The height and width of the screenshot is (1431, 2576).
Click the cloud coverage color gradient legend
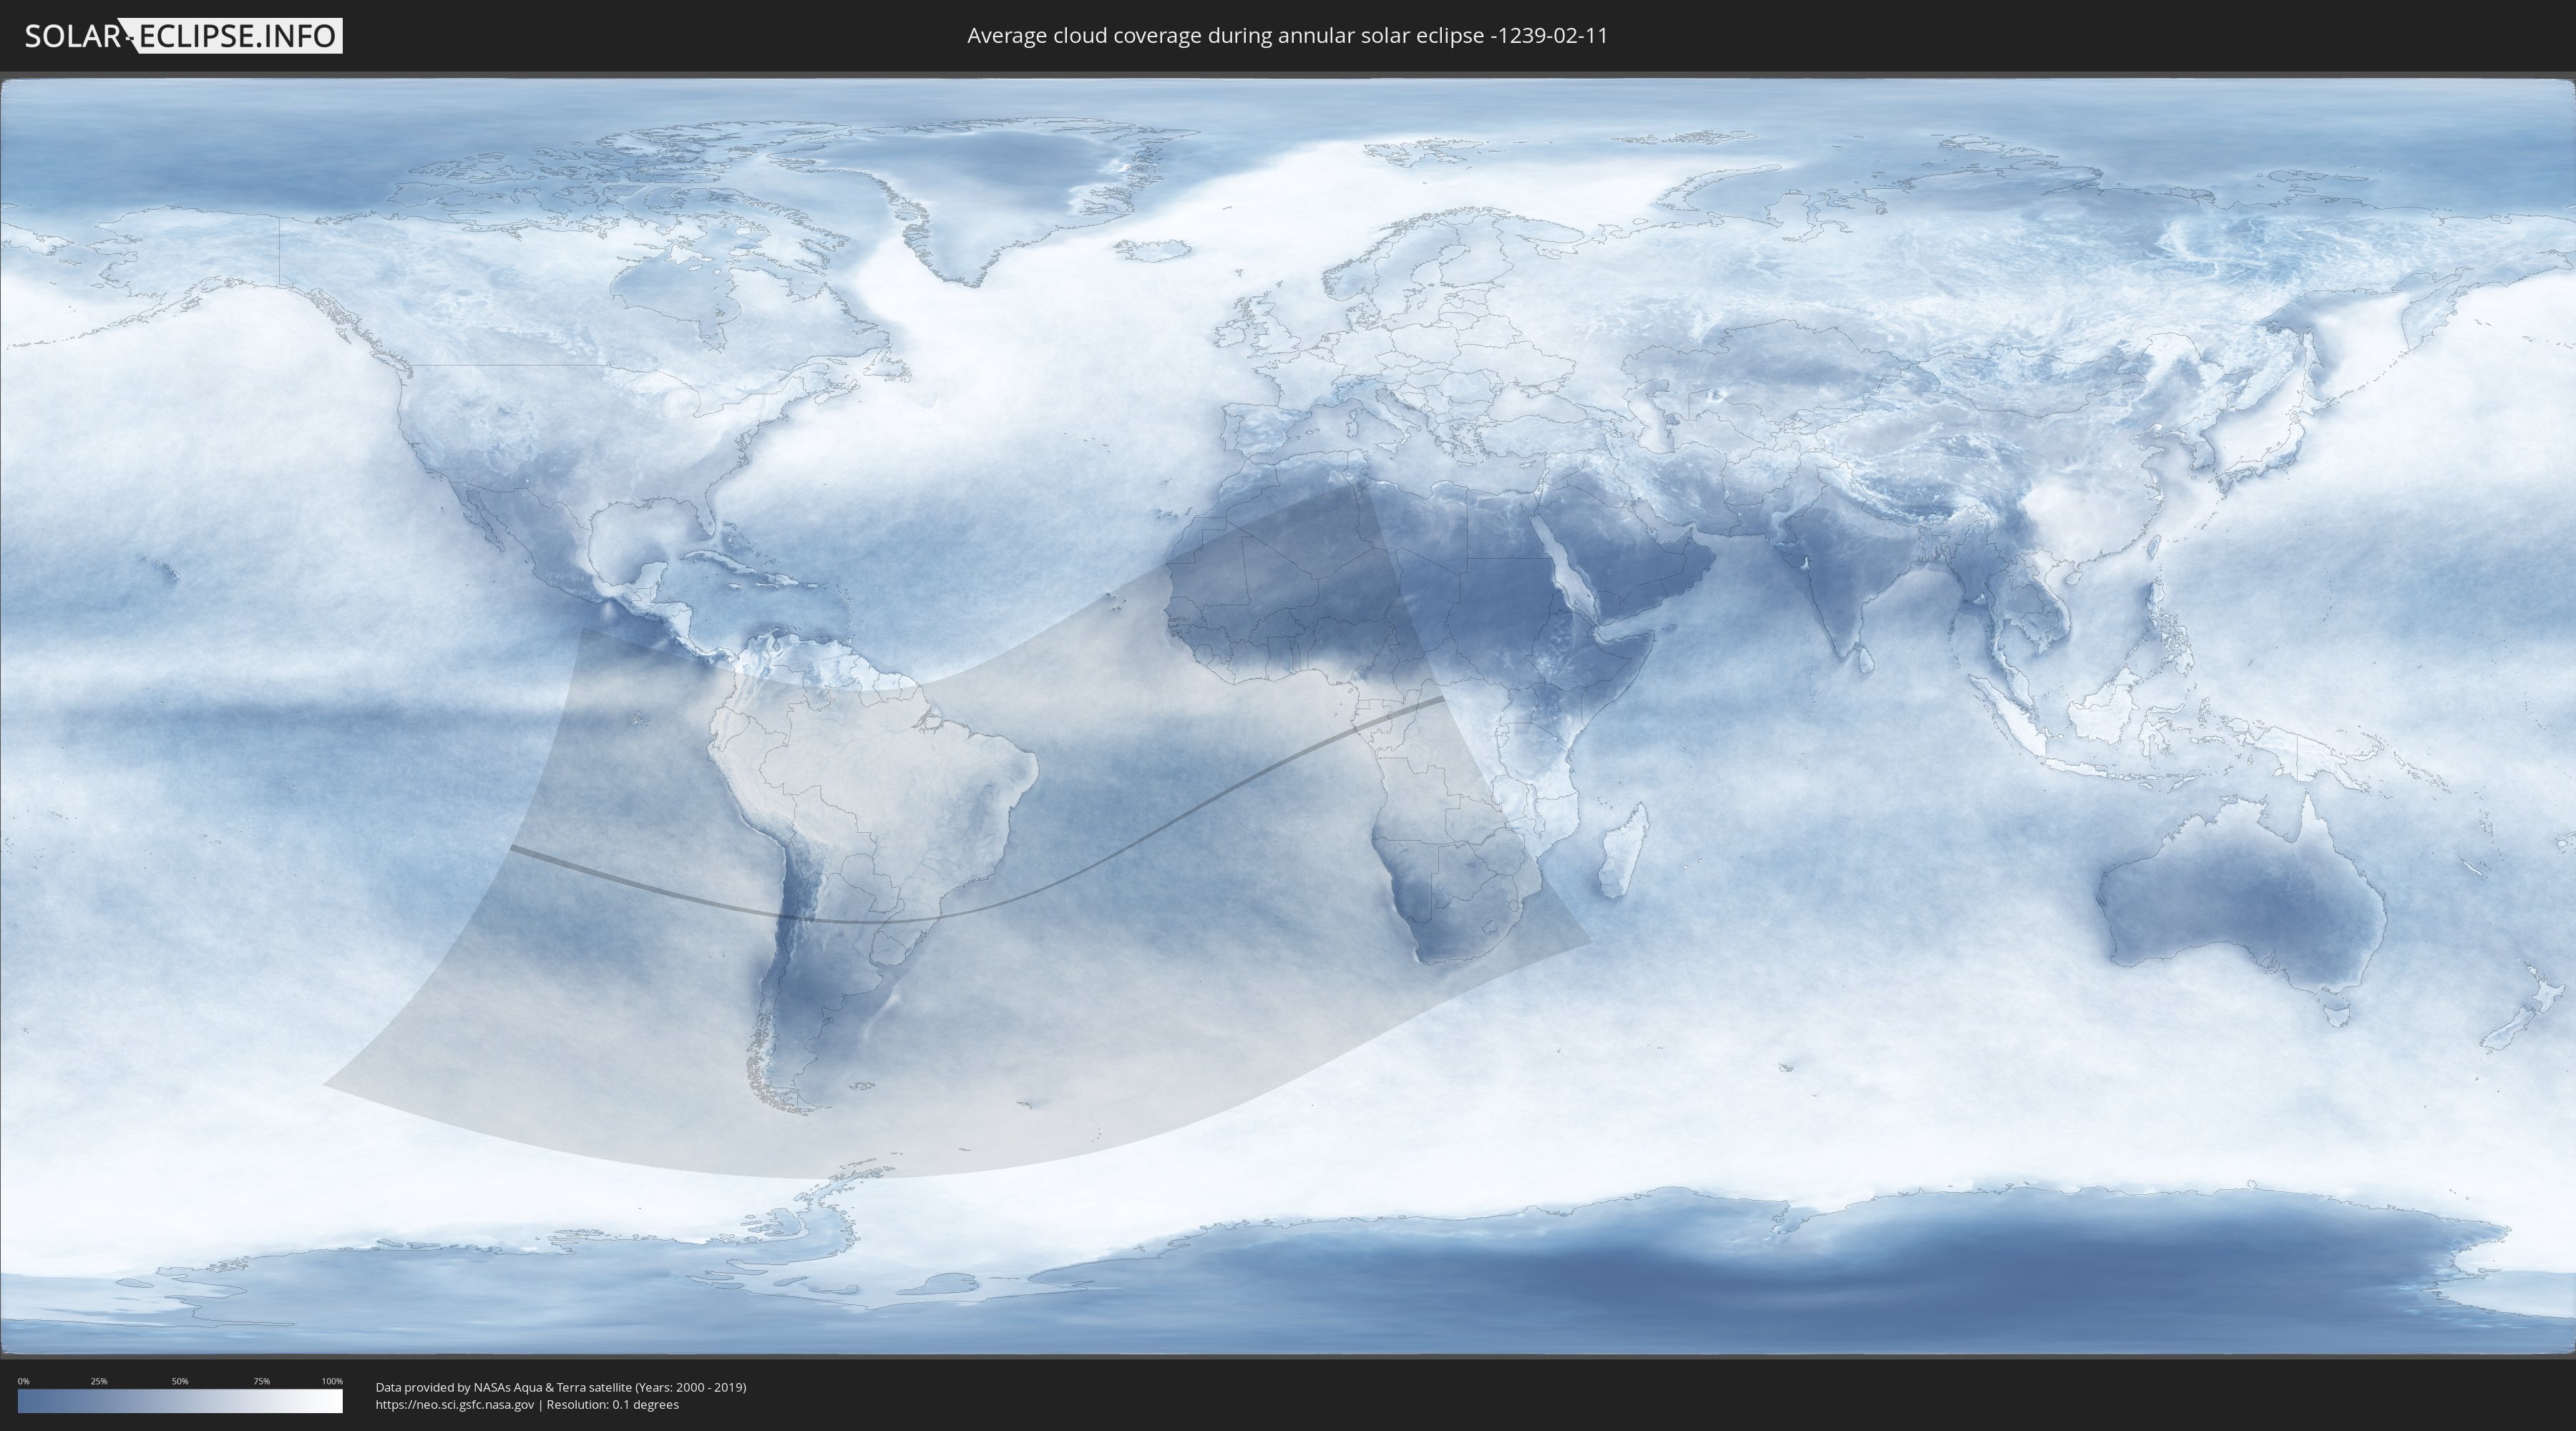180,1401
